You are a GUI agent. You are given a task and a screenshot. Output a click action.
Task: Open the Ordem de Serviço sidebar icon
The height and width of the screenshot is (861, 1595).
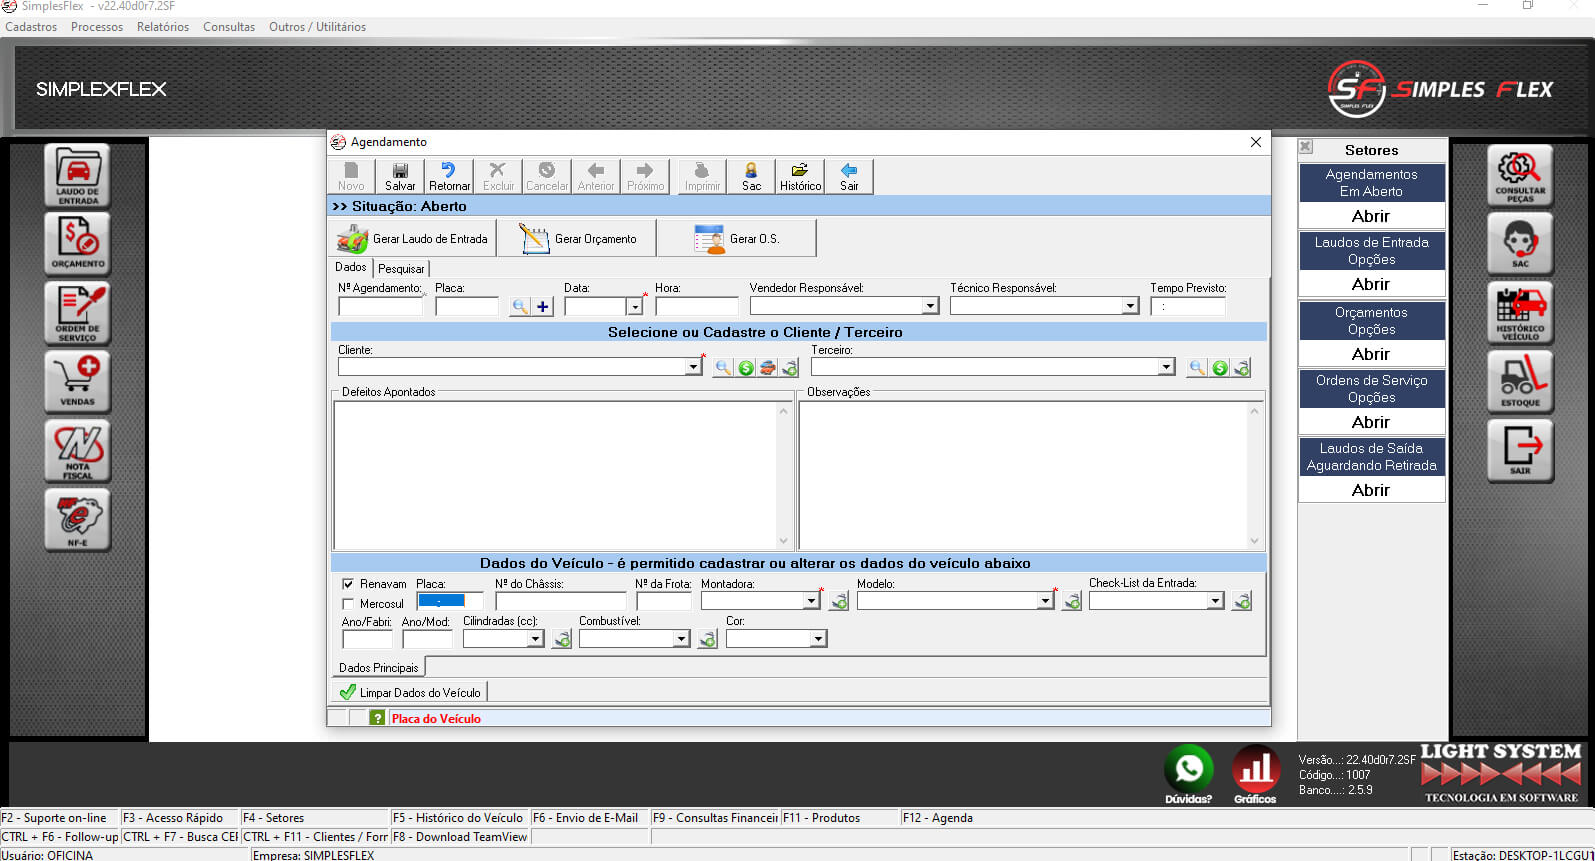78,313
